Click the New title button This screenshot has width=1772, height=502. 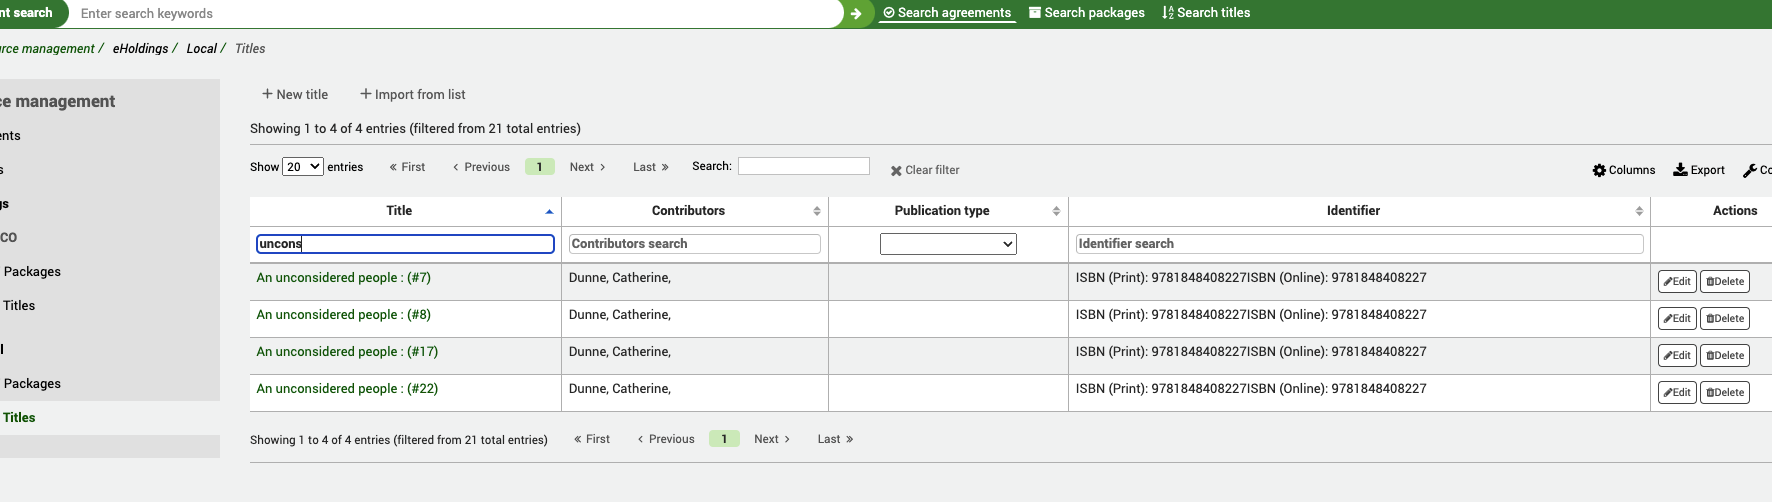click(295, 94)
